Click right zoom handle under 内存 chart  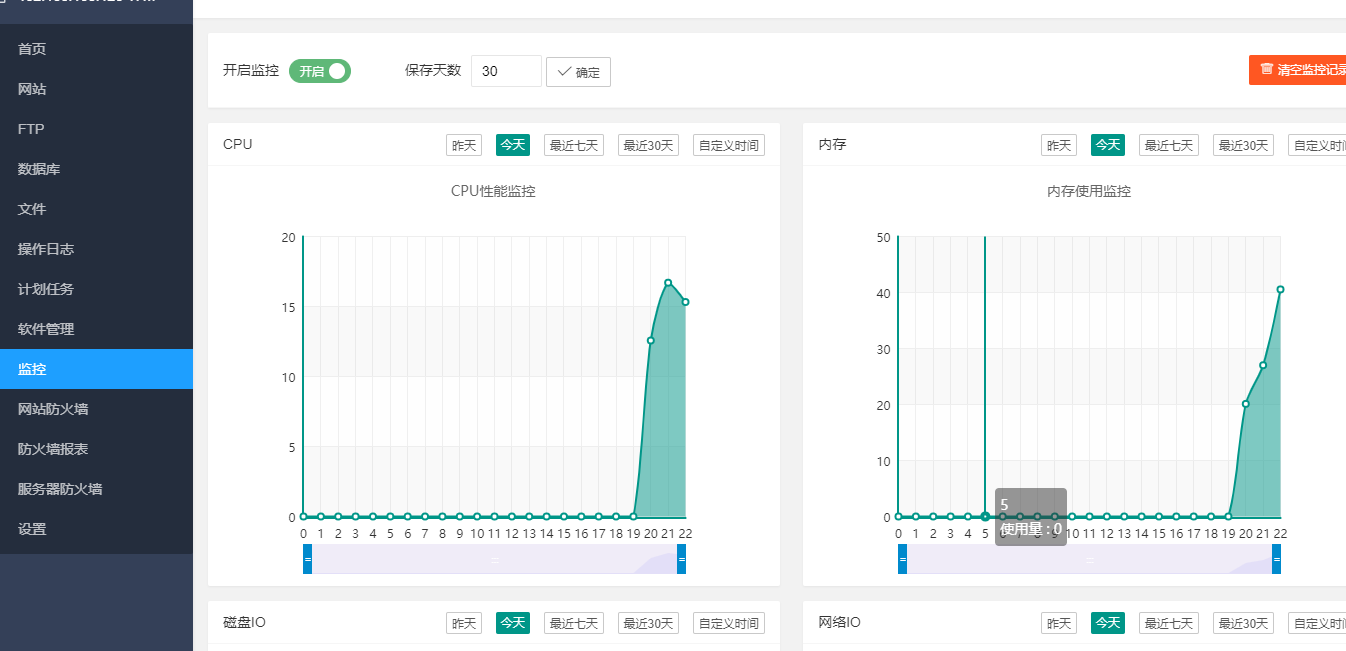coord(1276,559)
